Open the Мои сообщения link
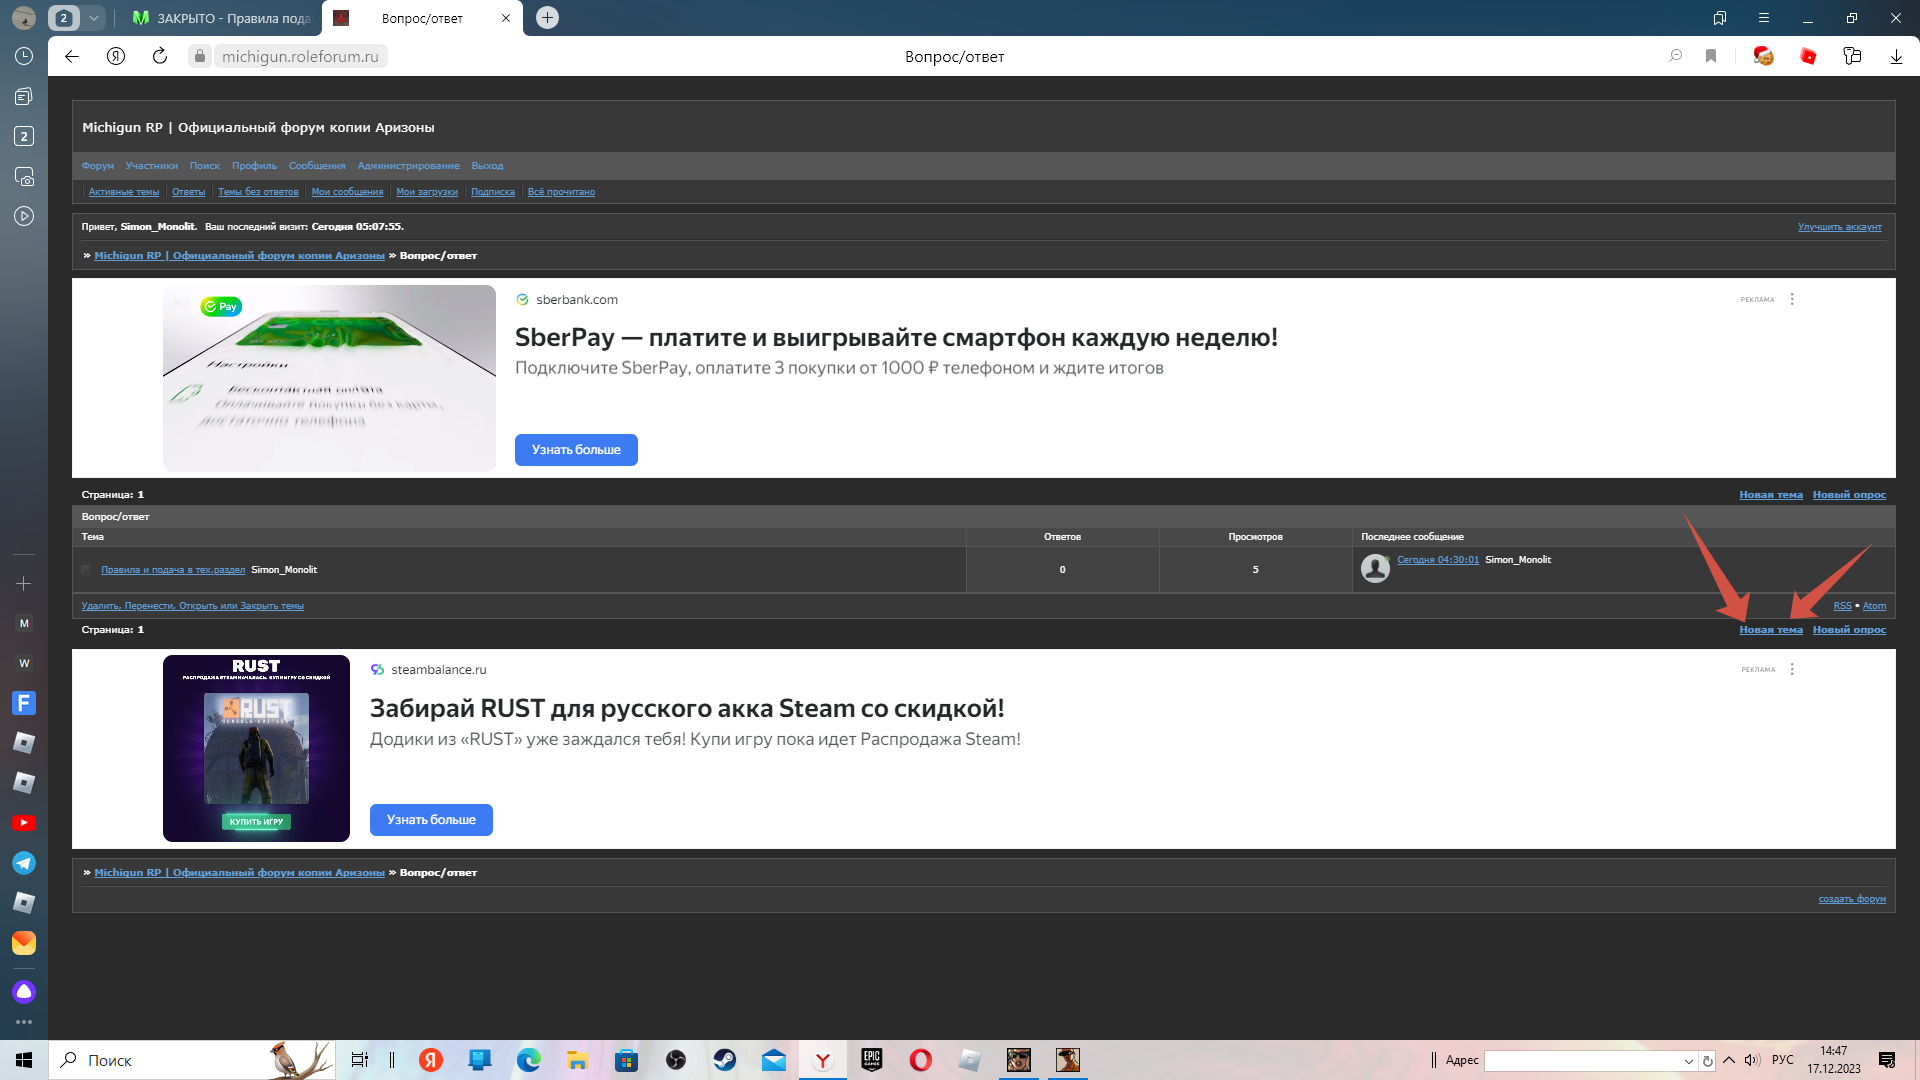This screenshot has height=1080, width=1920. 347,192
